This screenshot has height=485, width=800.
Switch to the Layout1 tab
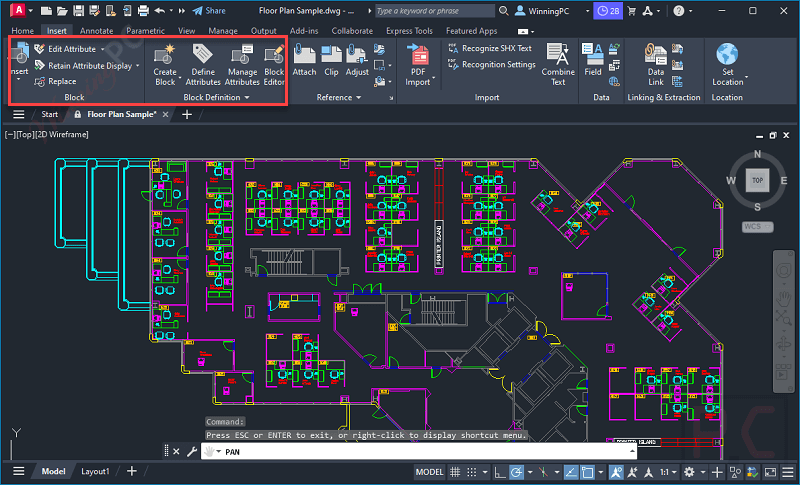pyautogui.click(x=95, y=471)
